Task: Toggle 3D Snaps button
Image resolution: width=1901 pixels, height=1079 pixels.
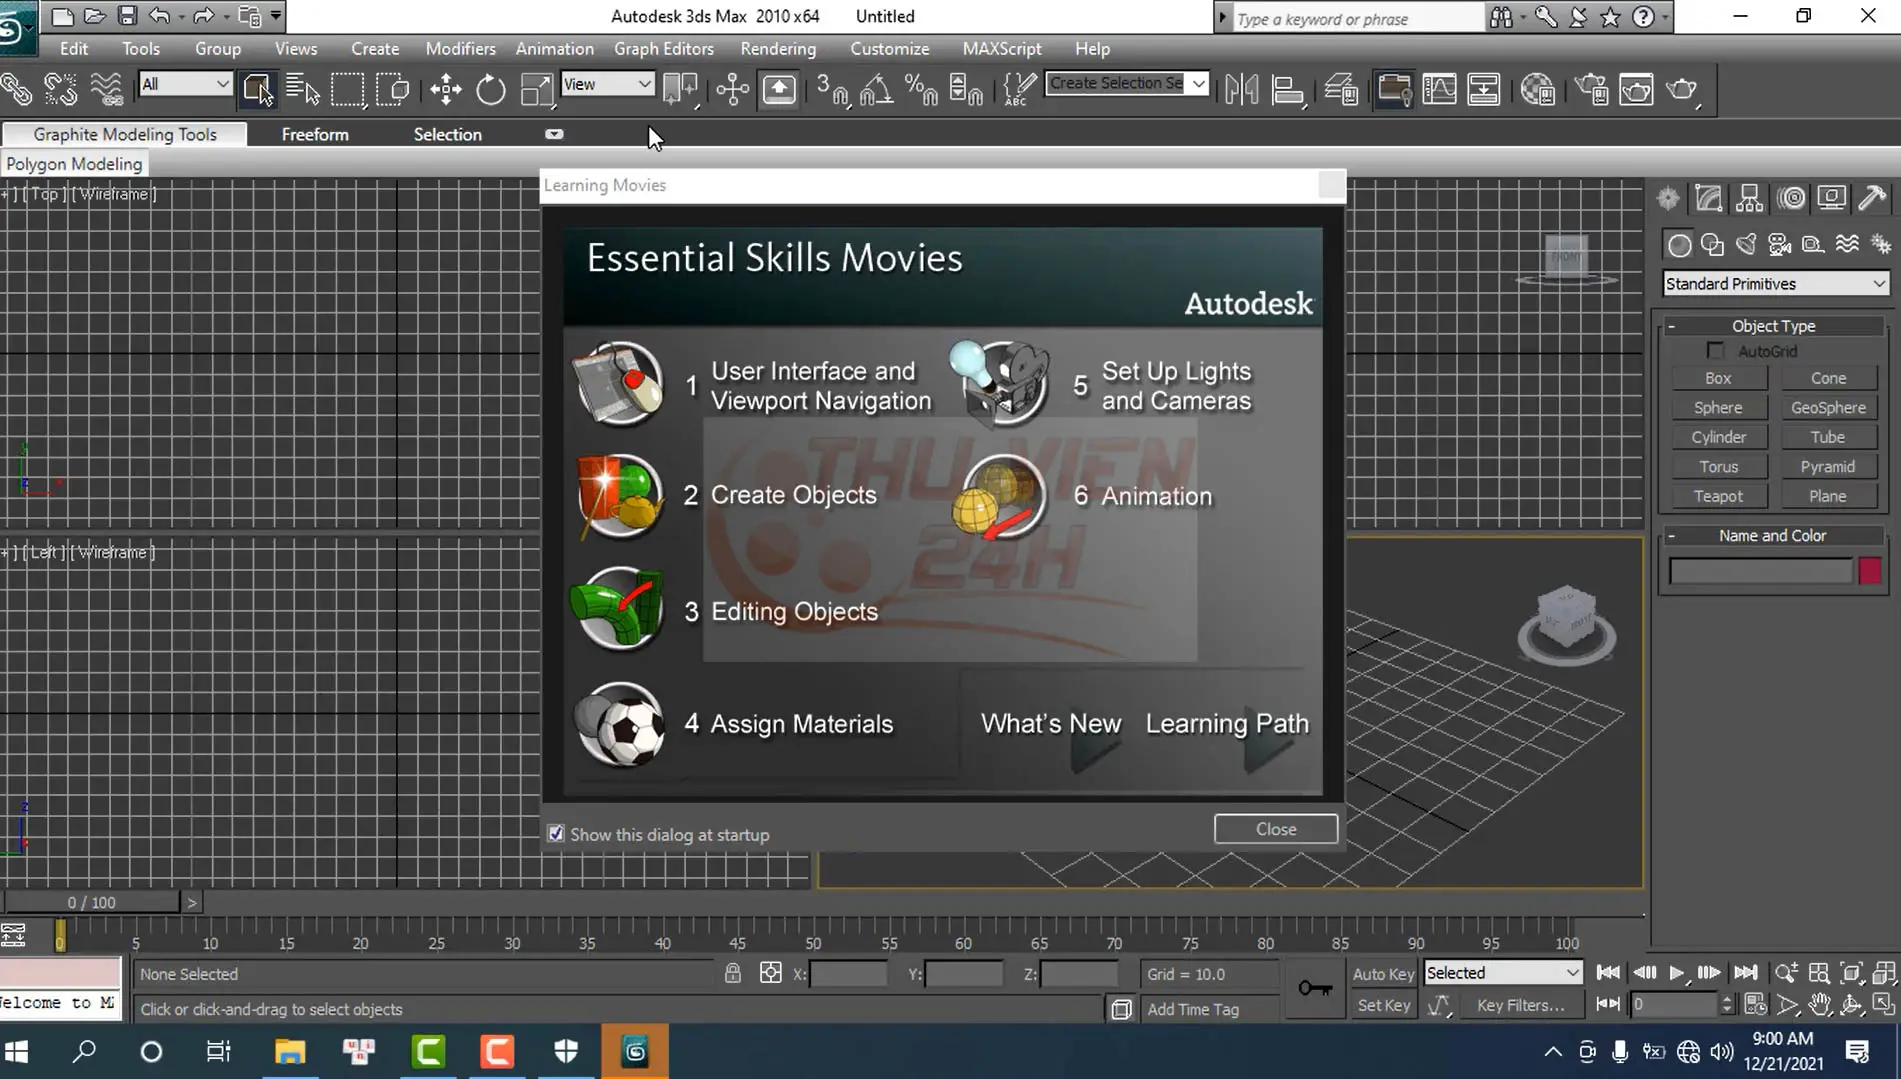Action: (832, 90)
